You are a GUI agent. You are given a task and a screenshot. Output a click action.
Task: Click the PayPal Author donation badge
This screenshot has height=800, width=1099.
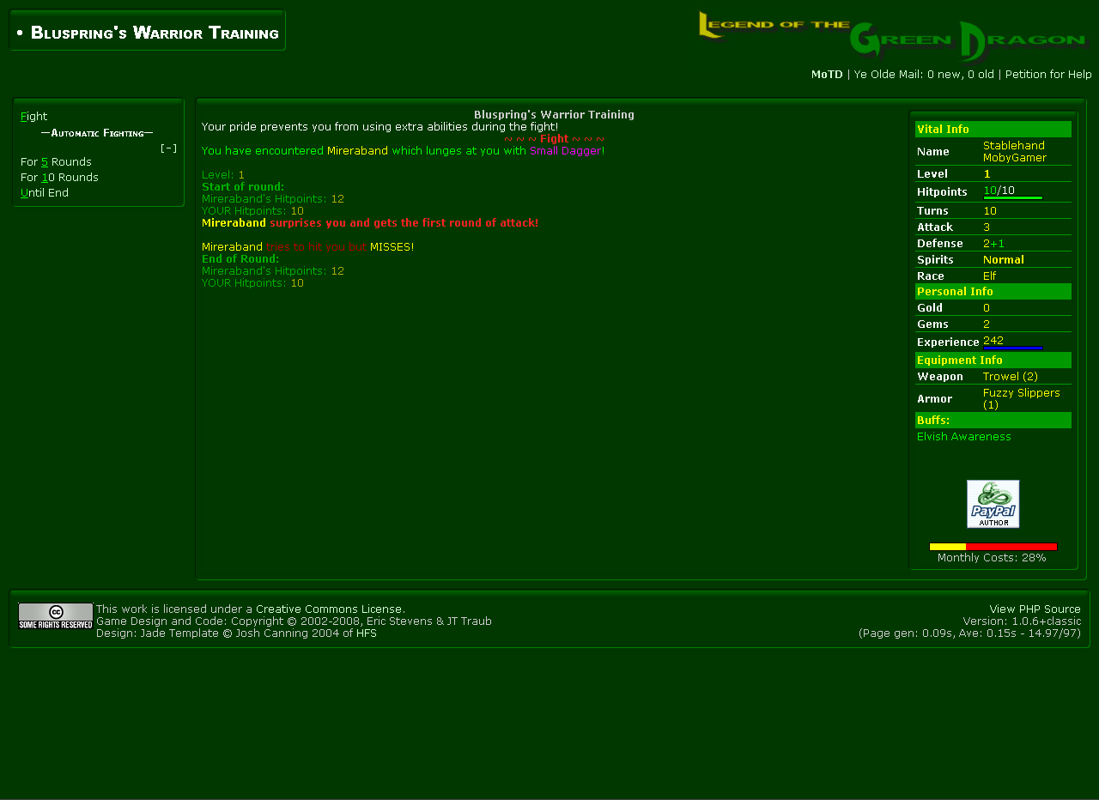[x=993, y=503]
